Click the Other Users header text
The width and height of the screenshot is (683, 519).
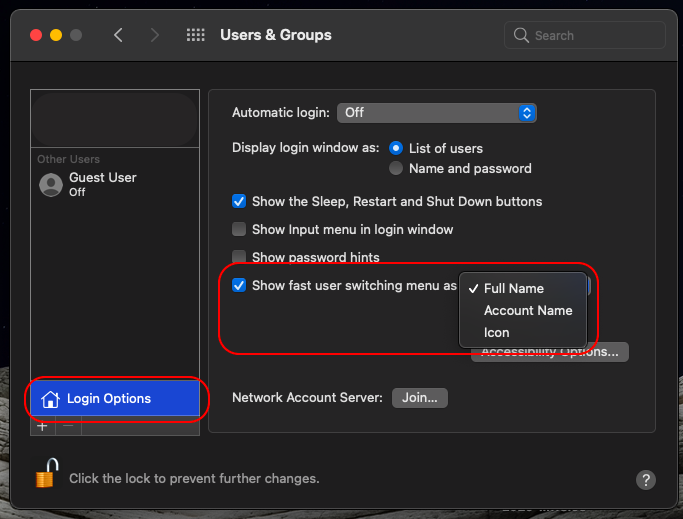[68, 159]
